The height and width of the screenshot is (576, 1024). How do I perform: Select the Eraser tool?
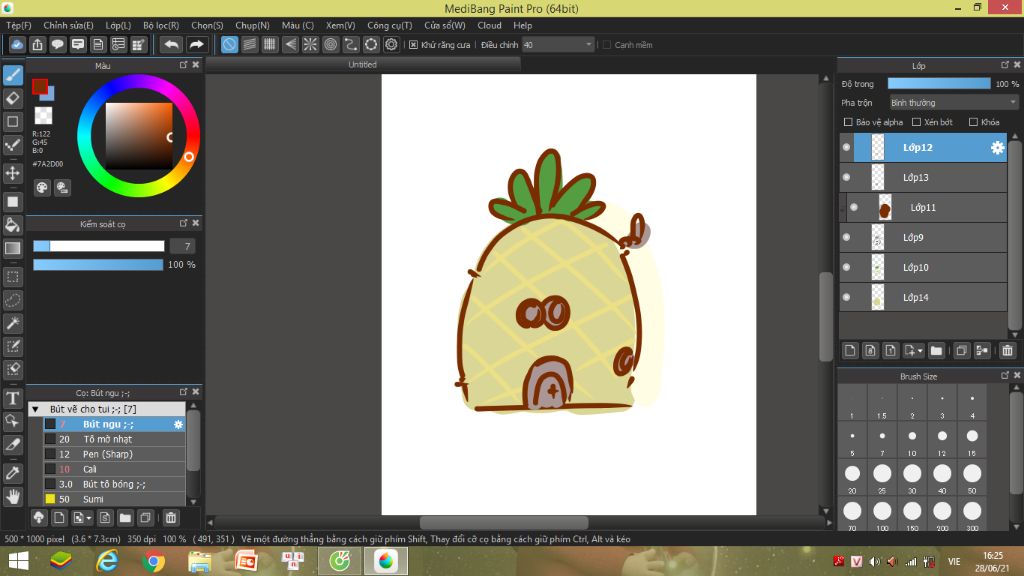13,99
